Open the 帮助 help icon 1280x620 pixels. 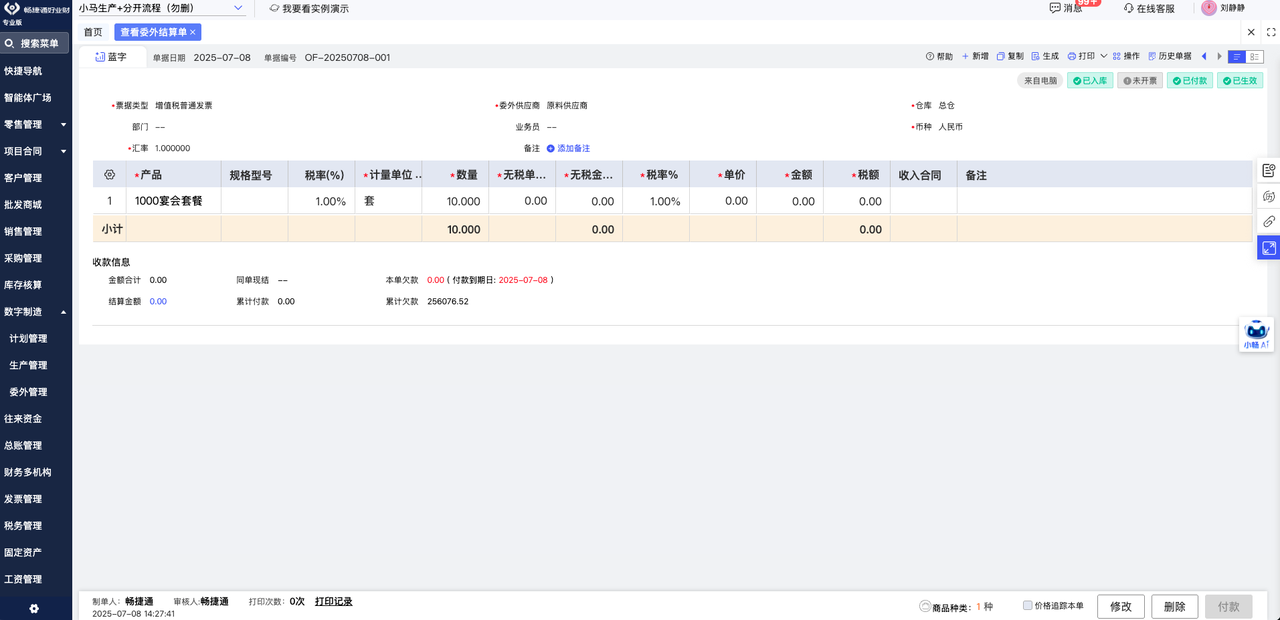(930, 57)
